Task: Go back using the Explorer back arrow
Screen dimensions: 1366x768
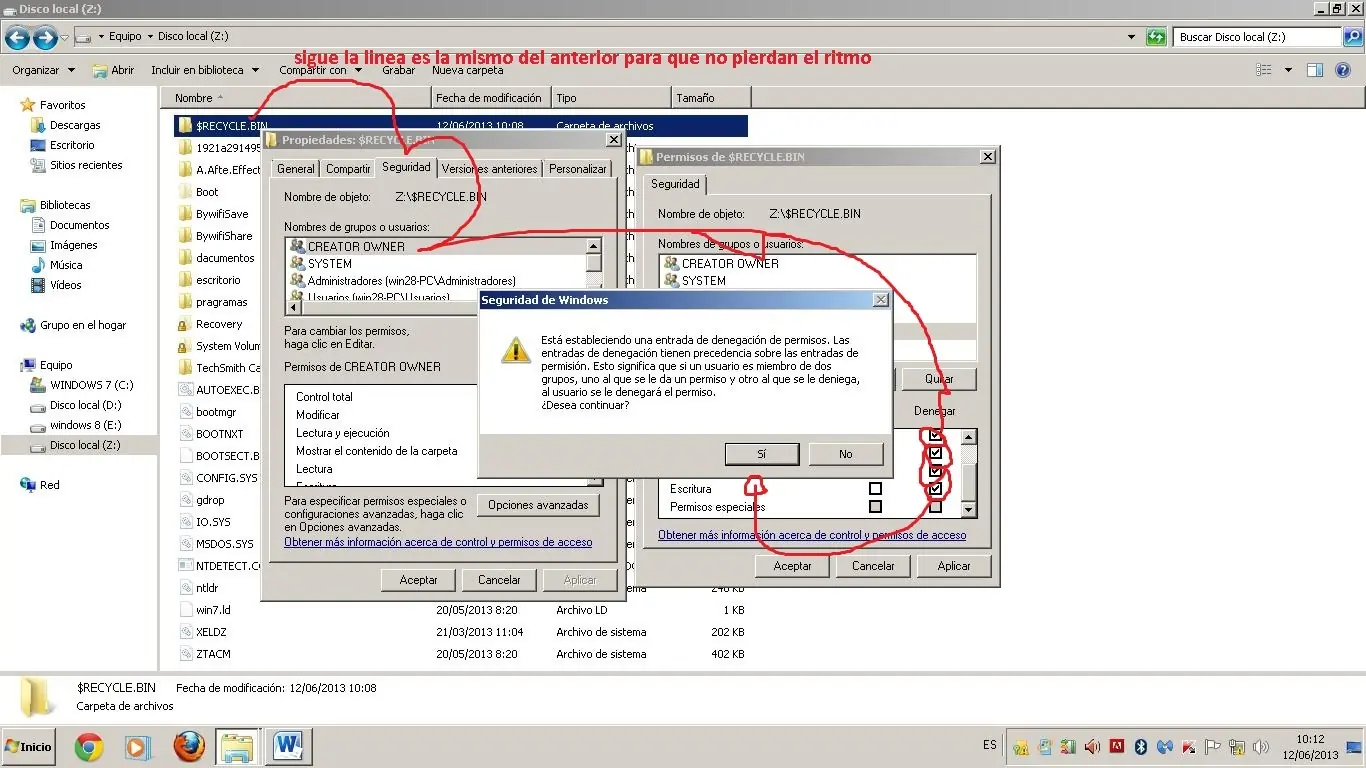Action: click(x=17, y=37)
